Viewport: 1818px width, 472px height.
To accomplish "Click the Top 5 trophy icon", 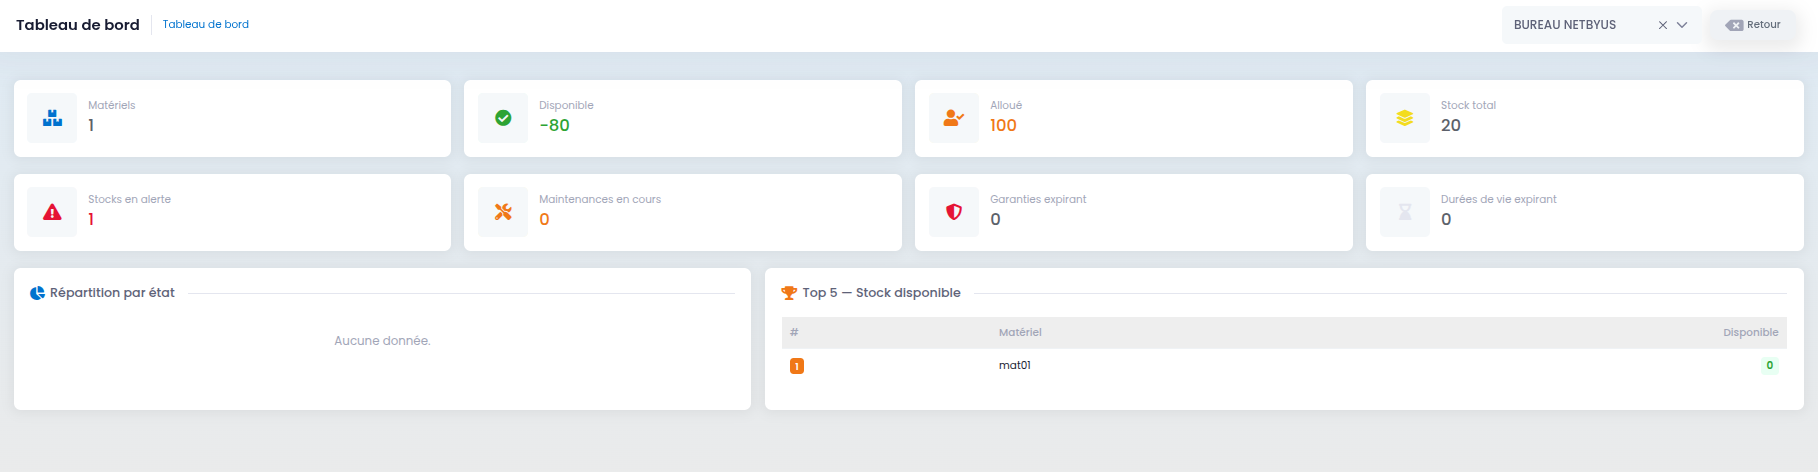I will point(789,293).
